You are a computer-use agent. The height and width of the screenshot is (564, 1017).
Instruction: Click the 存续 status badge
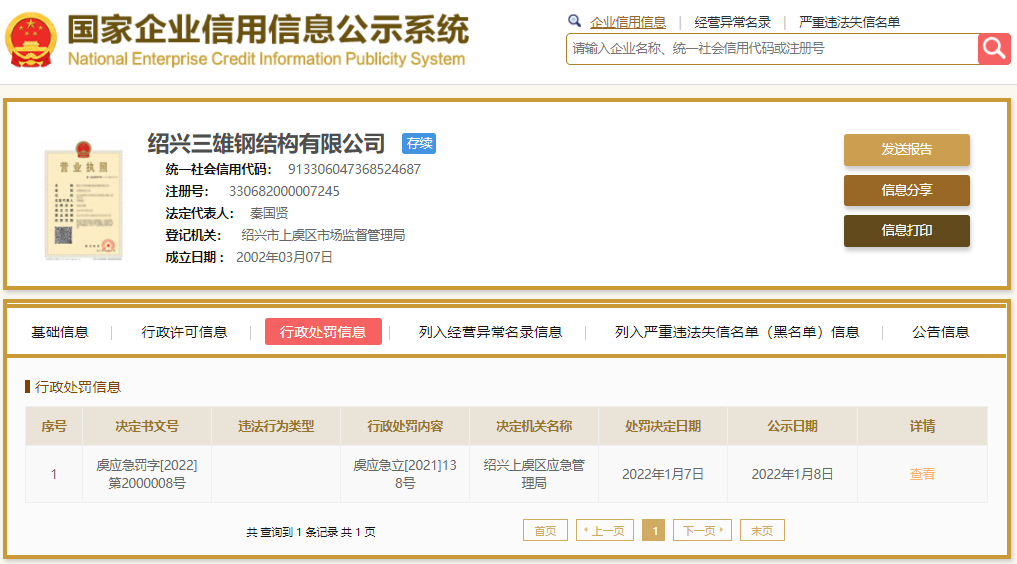pyautogui.click(x=419, y=143)
